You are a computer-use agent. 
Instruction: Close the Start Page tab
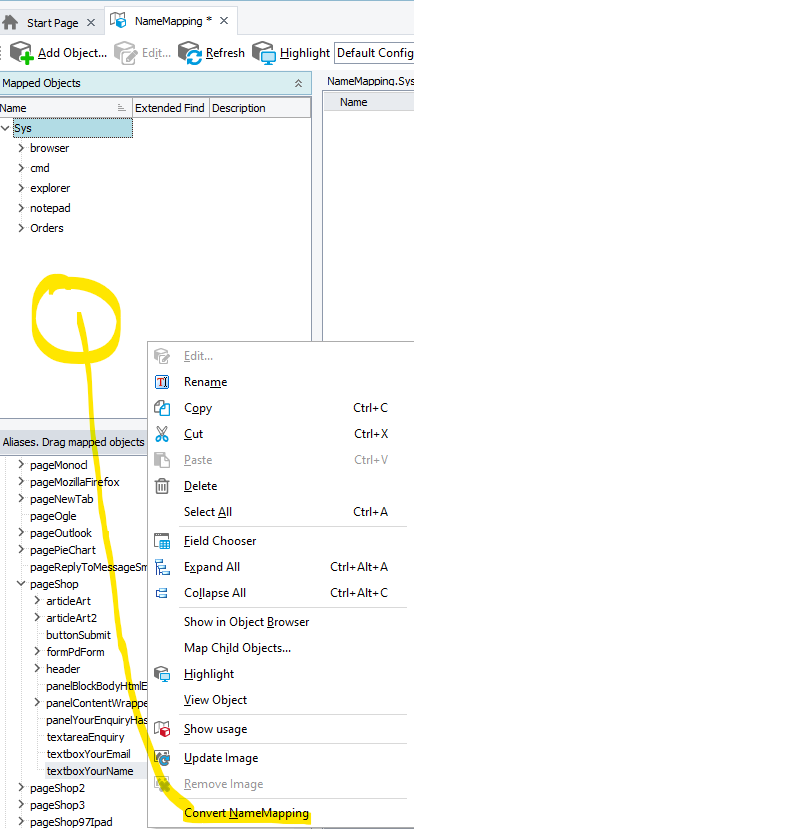[x=91, y=23]
